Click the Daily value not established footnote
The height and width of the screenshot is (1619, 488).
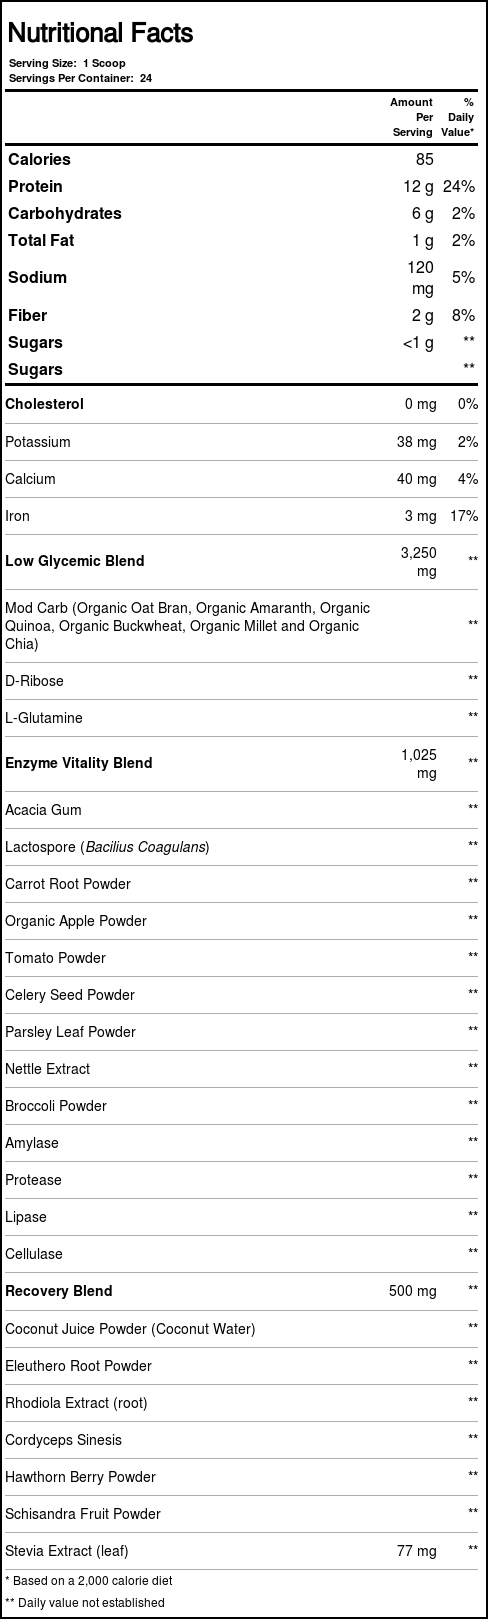pos(85,1602)
